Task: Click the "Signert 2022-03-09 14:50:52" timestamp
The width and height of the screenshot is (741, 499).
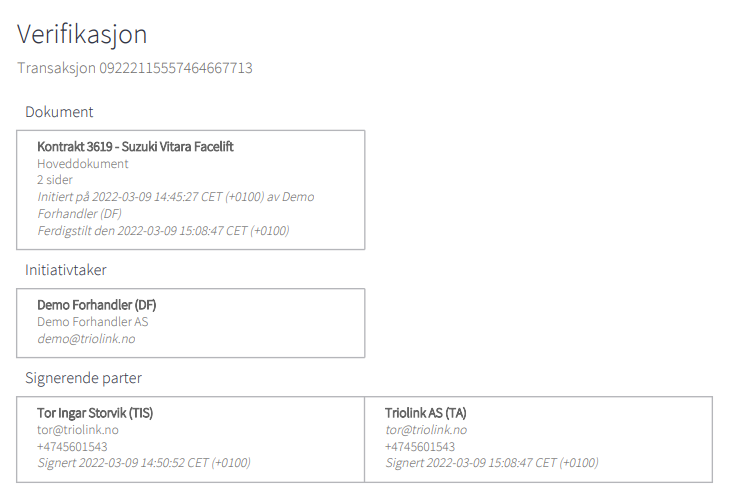Action: (144, 463)
